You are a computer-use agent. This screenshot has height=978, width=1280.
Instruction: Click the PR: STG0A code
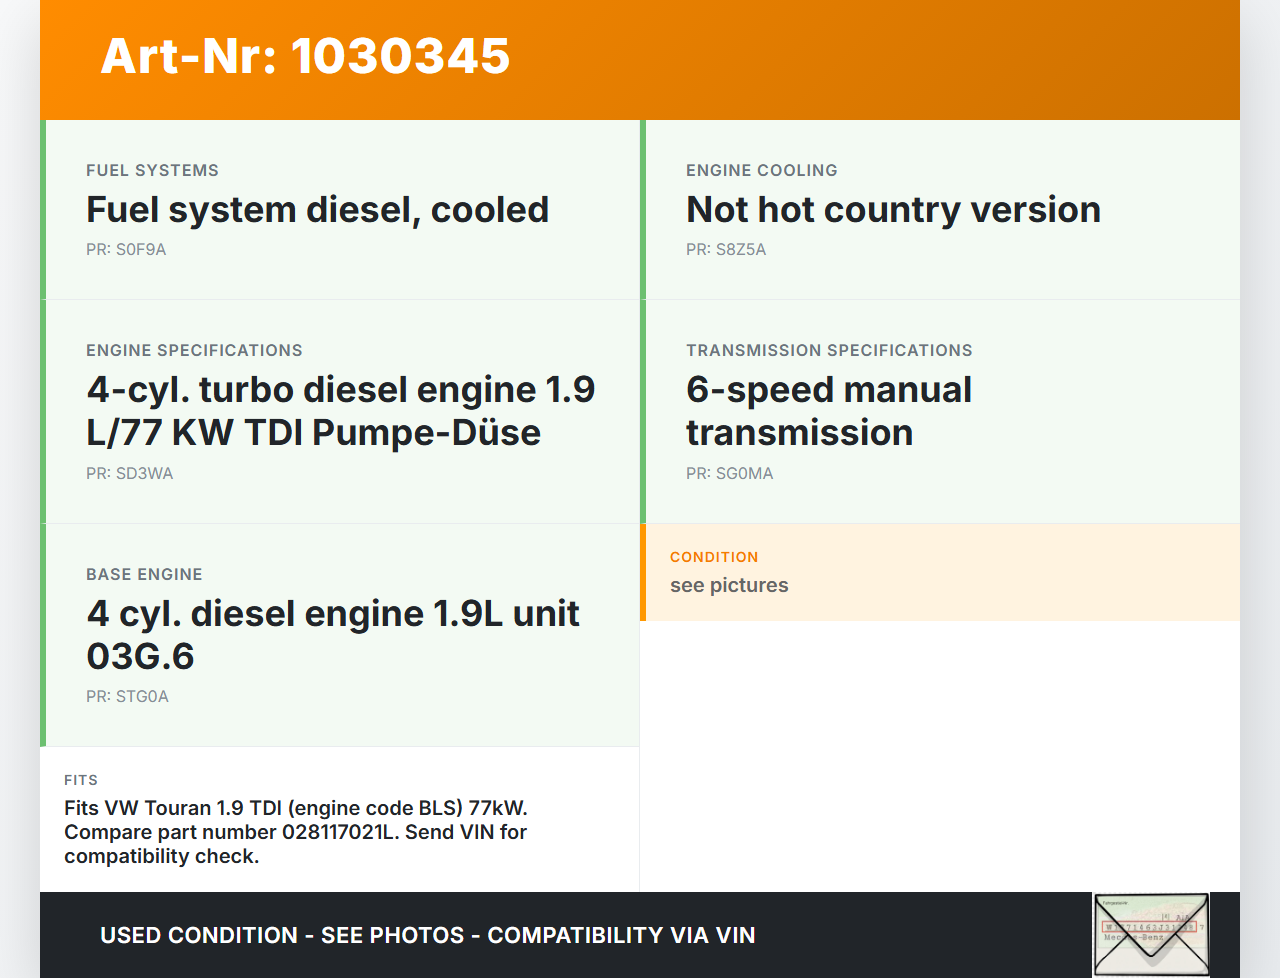tap(127, 697)
